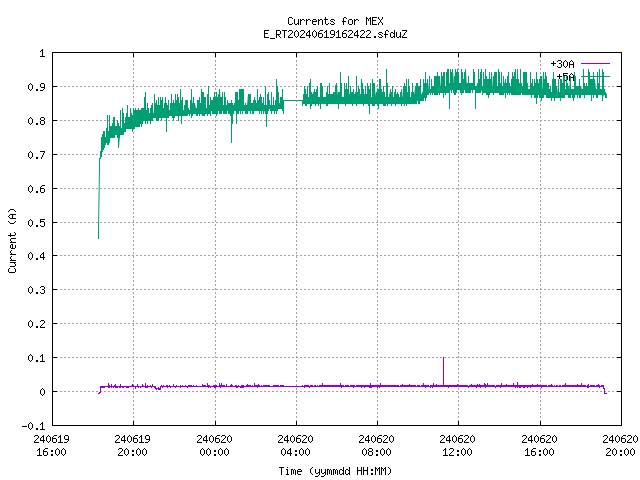The height and width of the screenshot is (480, 640).
Task: Click the x-axis label '240620 12:00'
Action: [457, 445]
